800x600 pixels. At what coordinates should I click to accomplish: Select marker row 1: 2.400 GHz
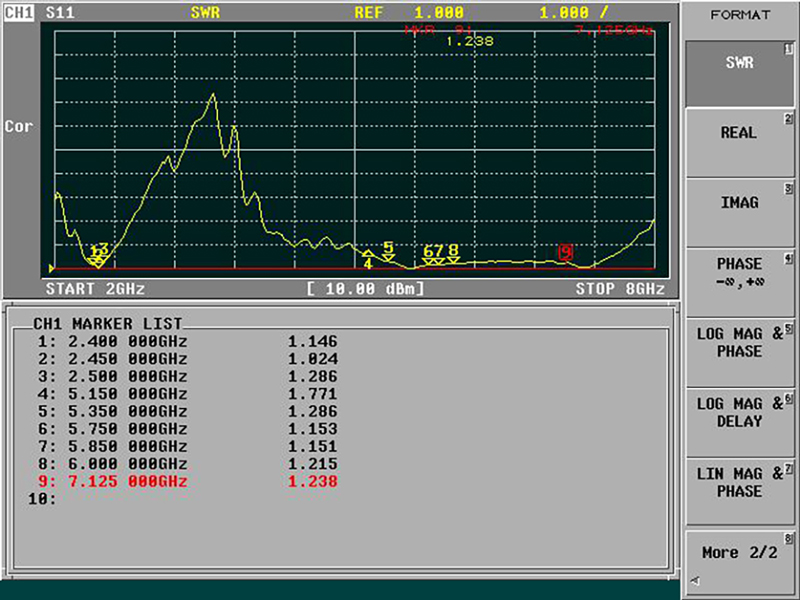pos(187,341)
